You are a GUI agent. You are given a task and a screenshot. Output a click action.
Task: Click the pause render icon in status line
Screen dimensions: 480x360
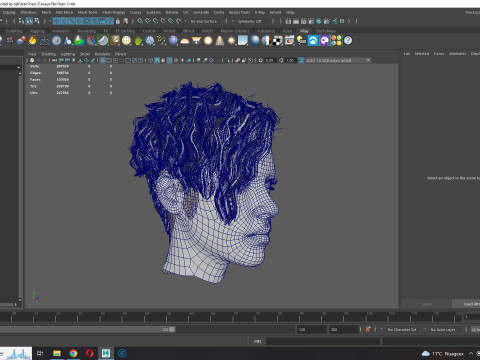tap(342, 21)
